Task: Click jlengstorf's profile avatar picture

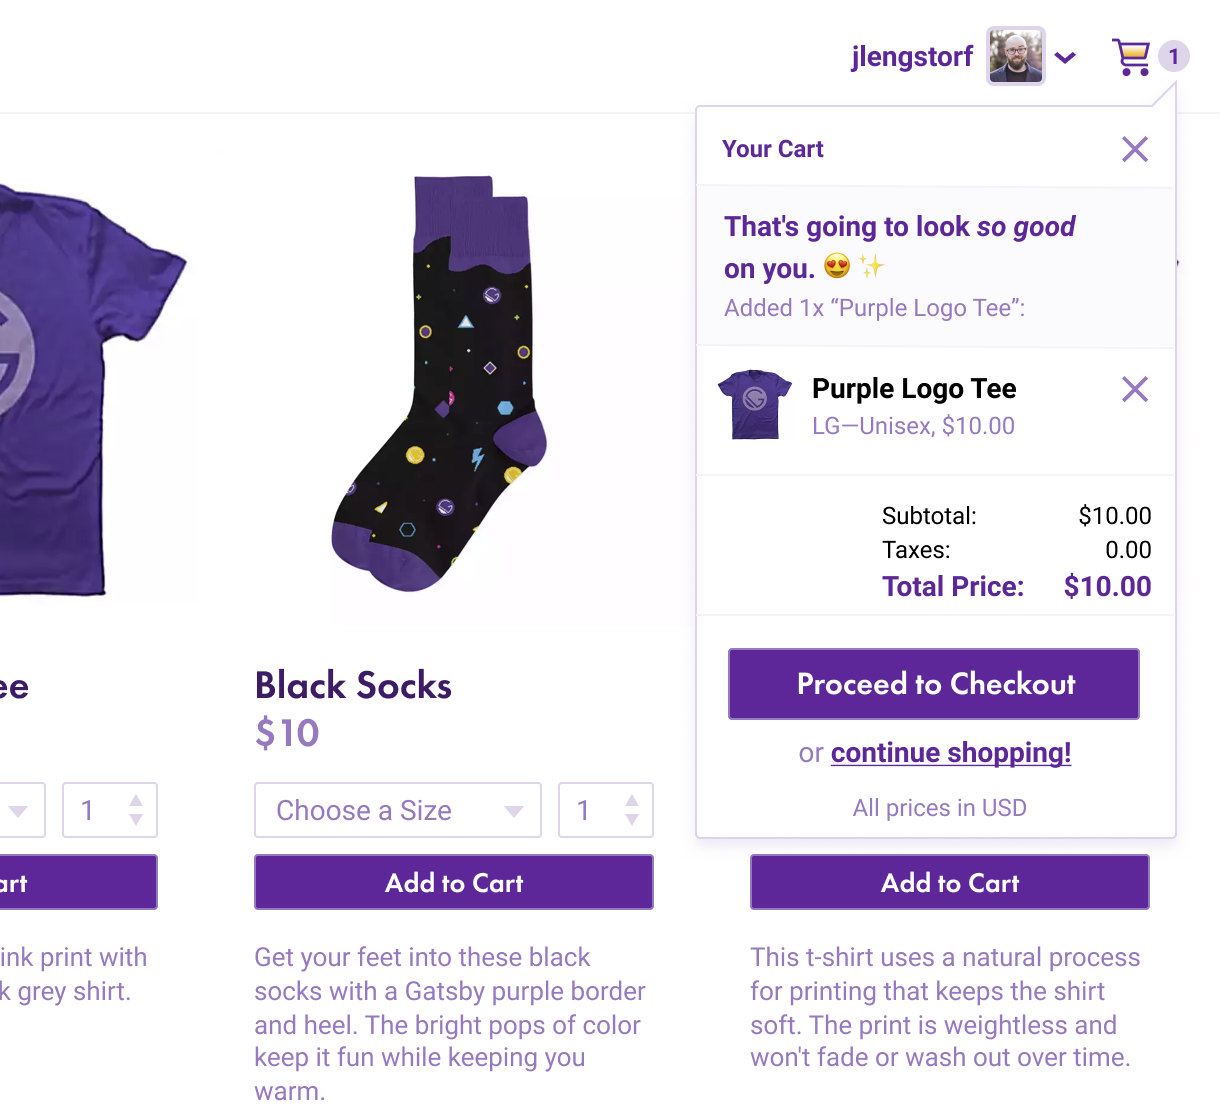Action: (x=1015, y=56)
